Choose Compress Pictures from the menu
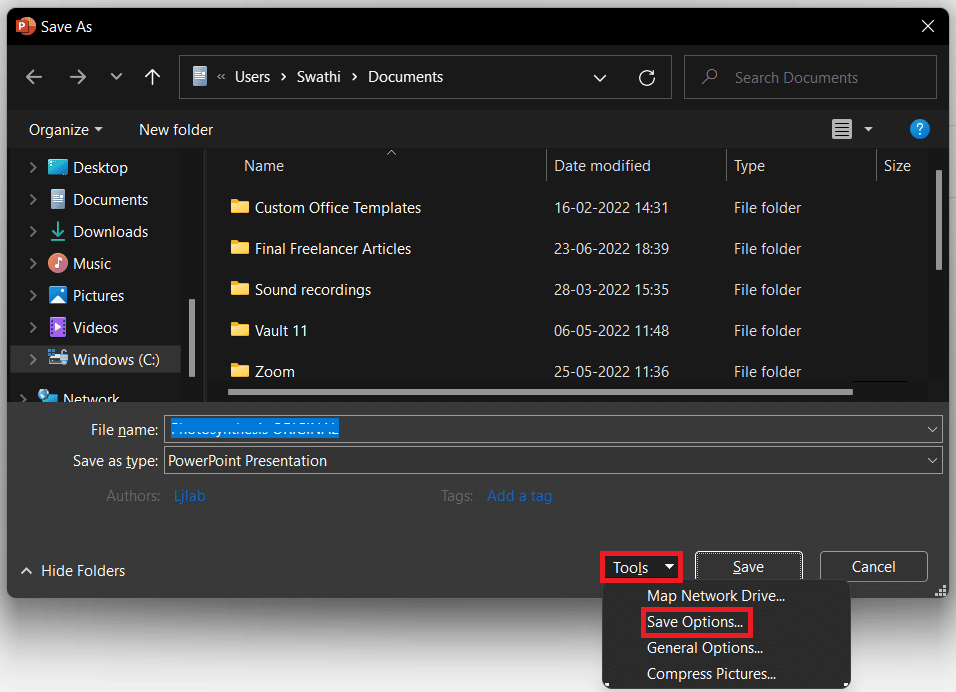 (711, 673)
